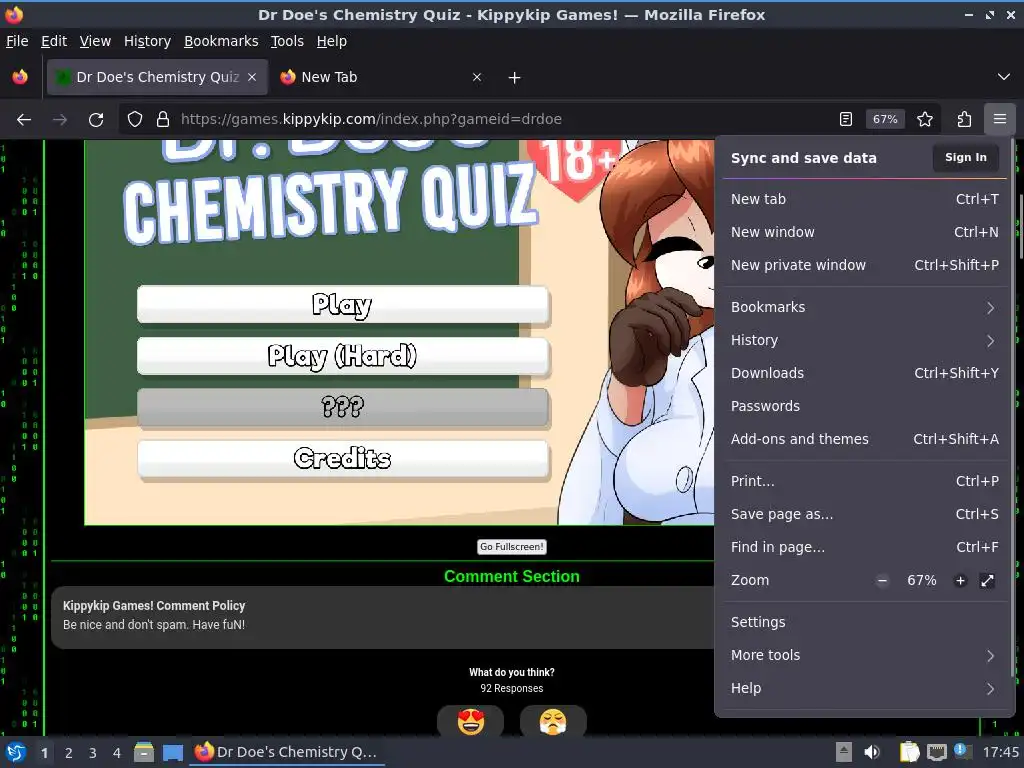Open a New private window

[863, 265]
